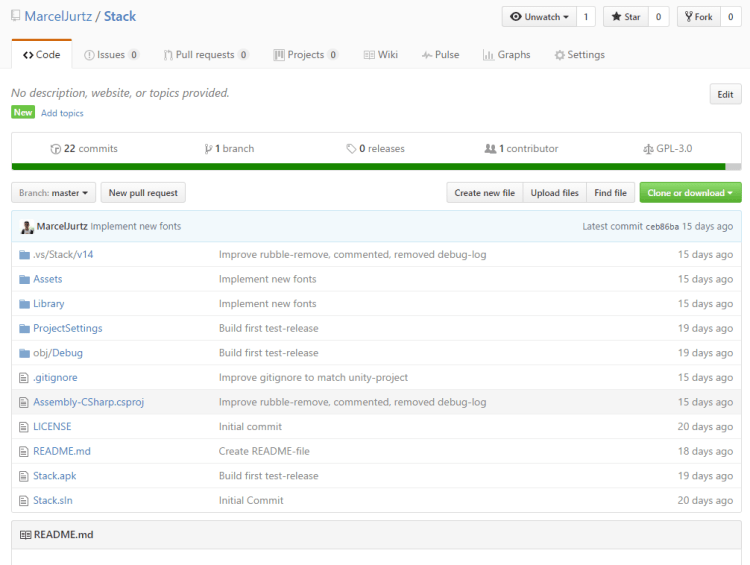This screenshot has width=750, height=565.
Task: Switch to the Code tab
Action: coord(42,55)
